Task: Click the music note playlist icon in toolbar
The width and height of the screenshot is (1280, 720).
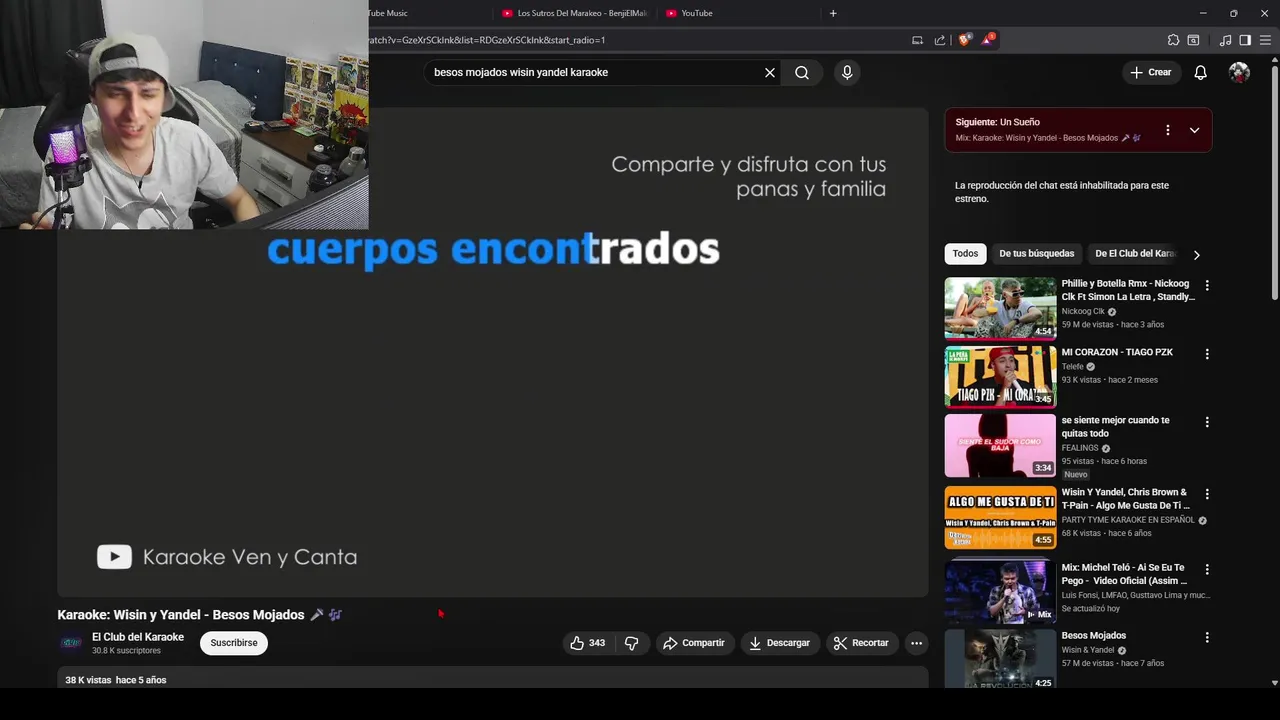Action: point(1225,40)
